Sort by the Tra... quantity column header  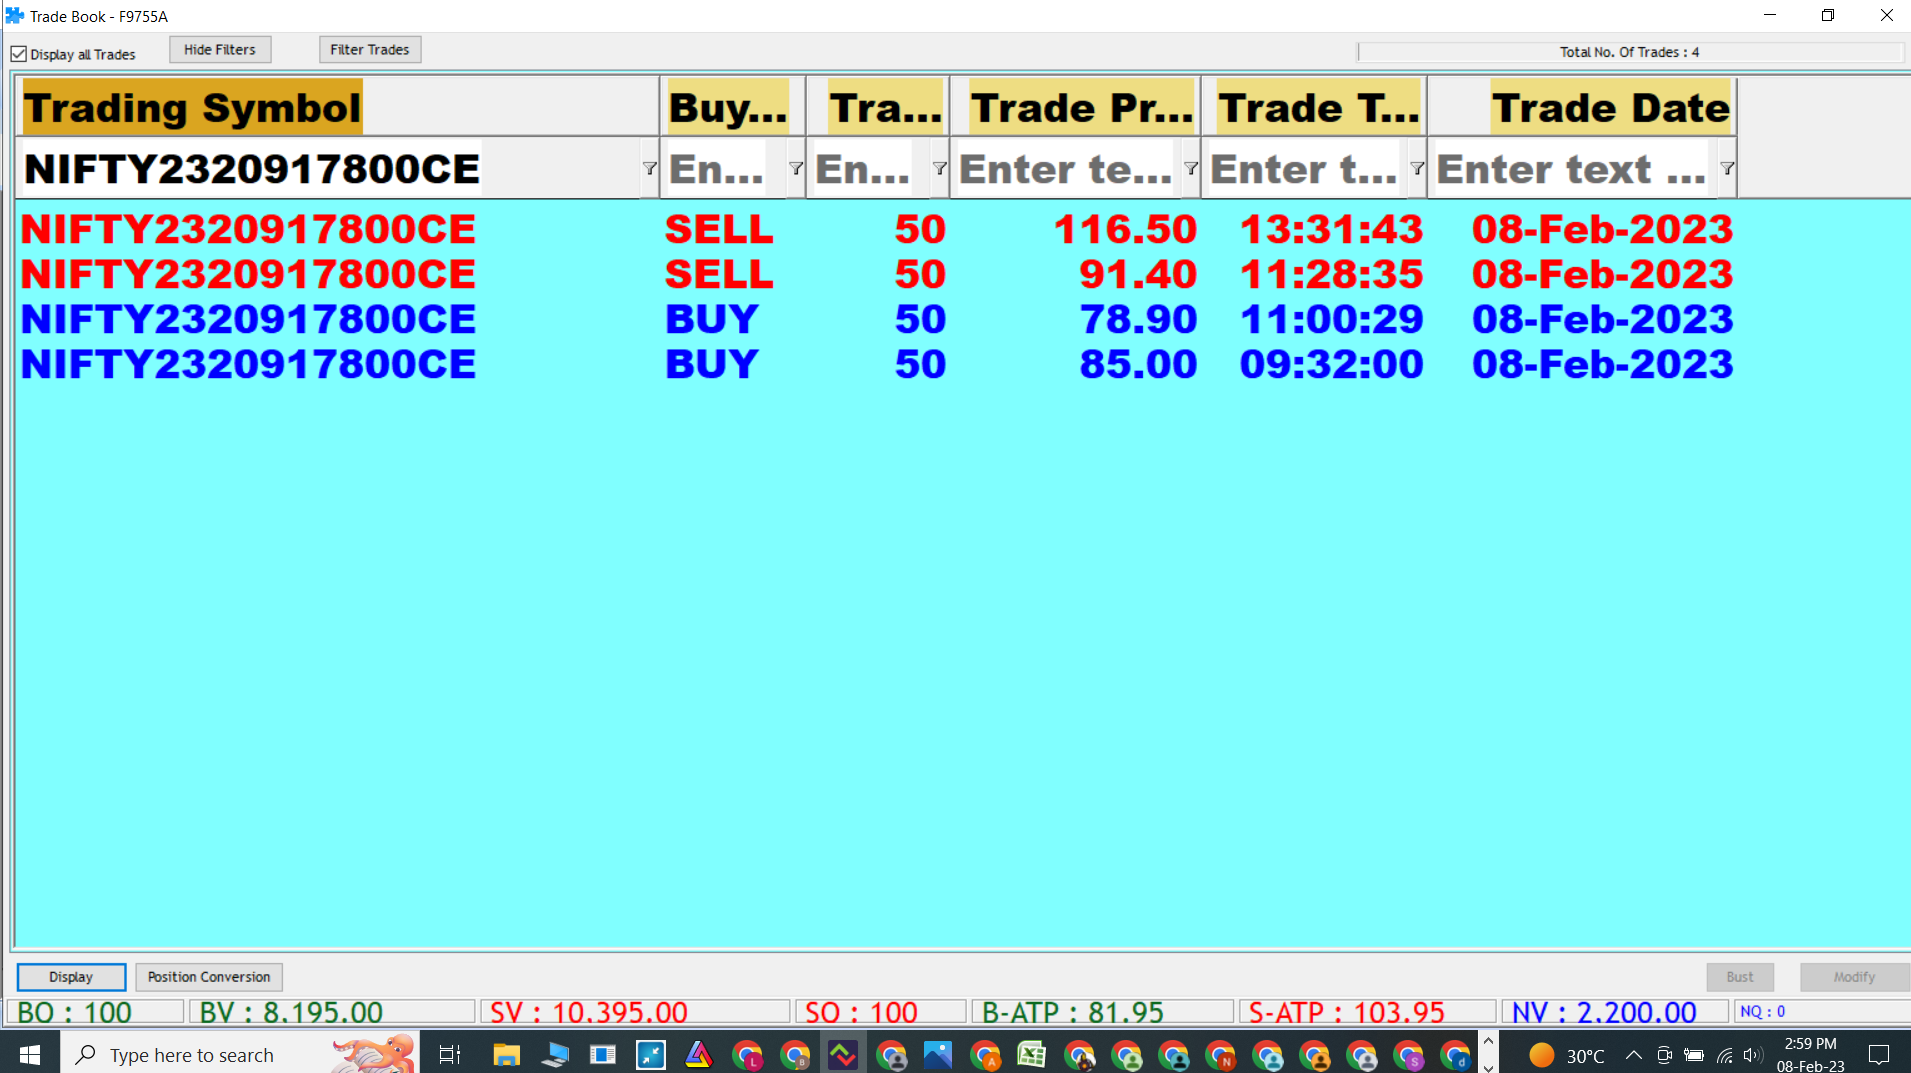[x=878, y=107]
